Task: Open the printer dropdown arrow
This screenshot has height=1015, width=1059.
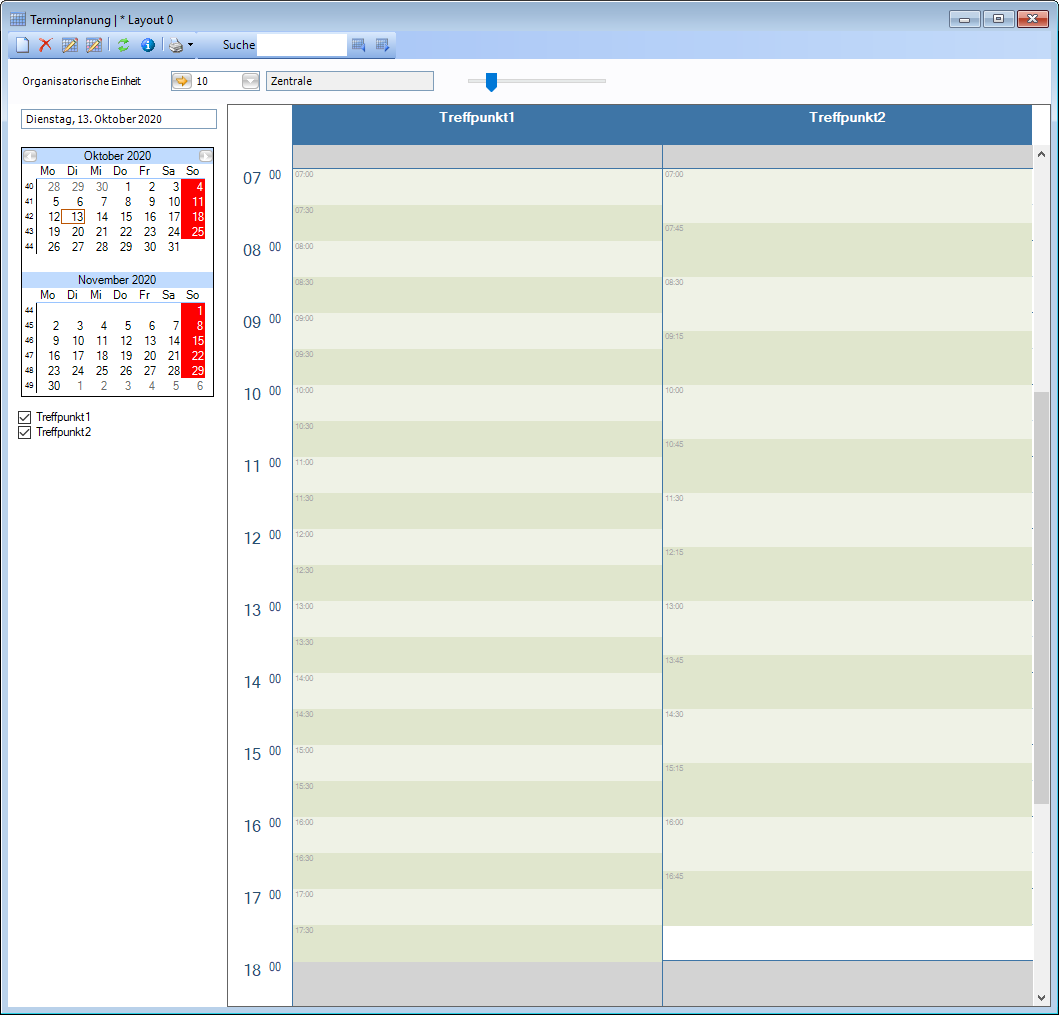Action: [x=190, y=45]
